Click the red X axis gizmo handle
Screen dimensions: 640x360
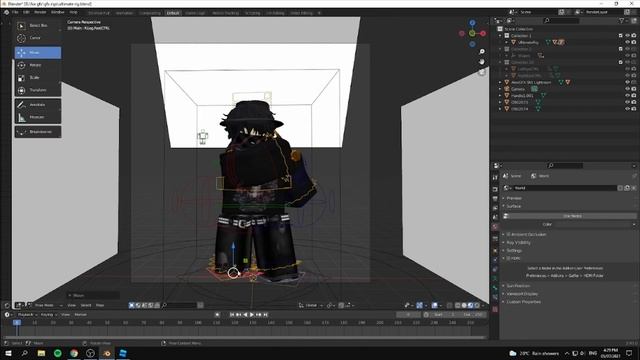coord(483,33)
